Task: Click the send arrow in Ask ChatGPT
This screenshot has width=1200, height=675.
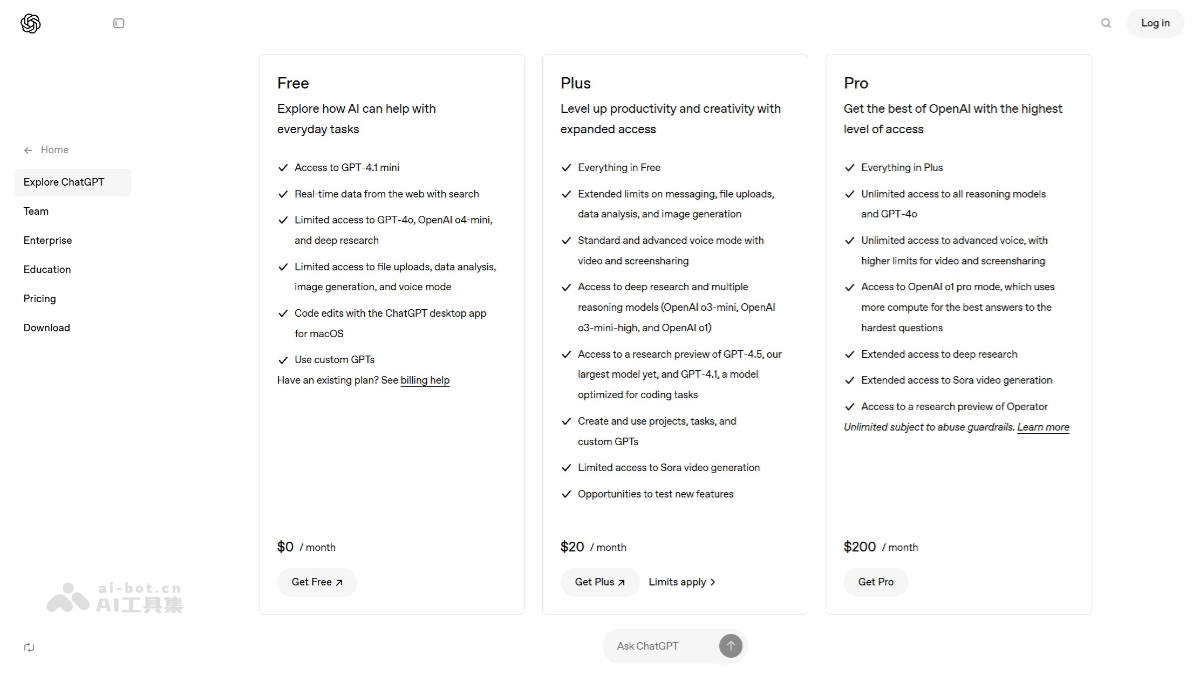Action: (731, 646)
